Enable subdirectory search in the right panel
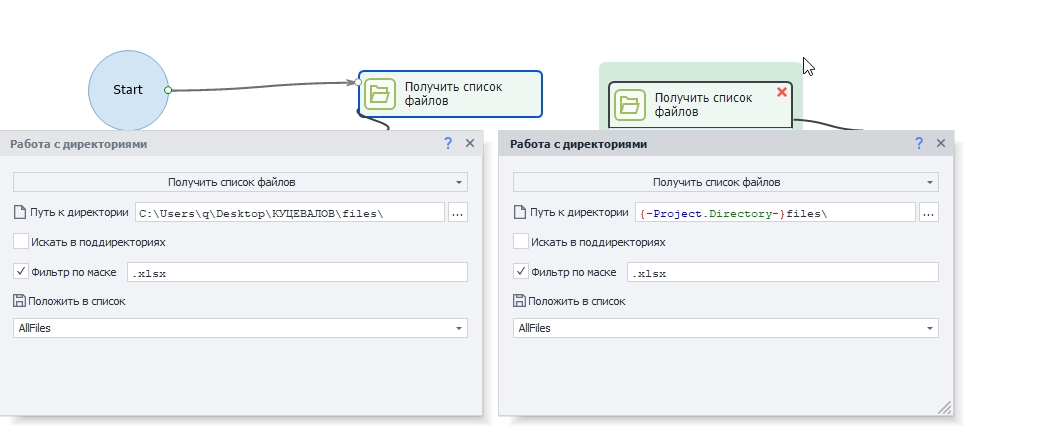 (521, 241)
